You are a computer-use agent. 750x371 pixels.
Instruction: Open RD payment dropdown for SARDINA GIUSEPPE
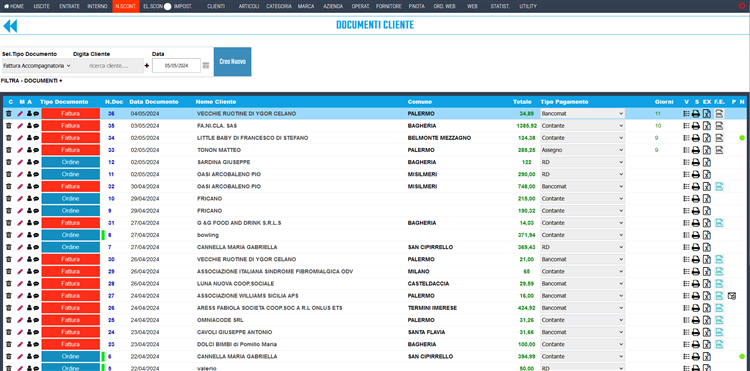(x=582, y=163)
